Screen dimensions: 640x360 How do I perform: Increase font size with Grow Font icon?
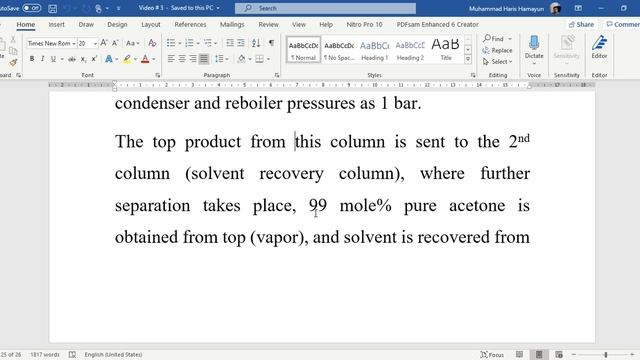(x=104, y=43)
